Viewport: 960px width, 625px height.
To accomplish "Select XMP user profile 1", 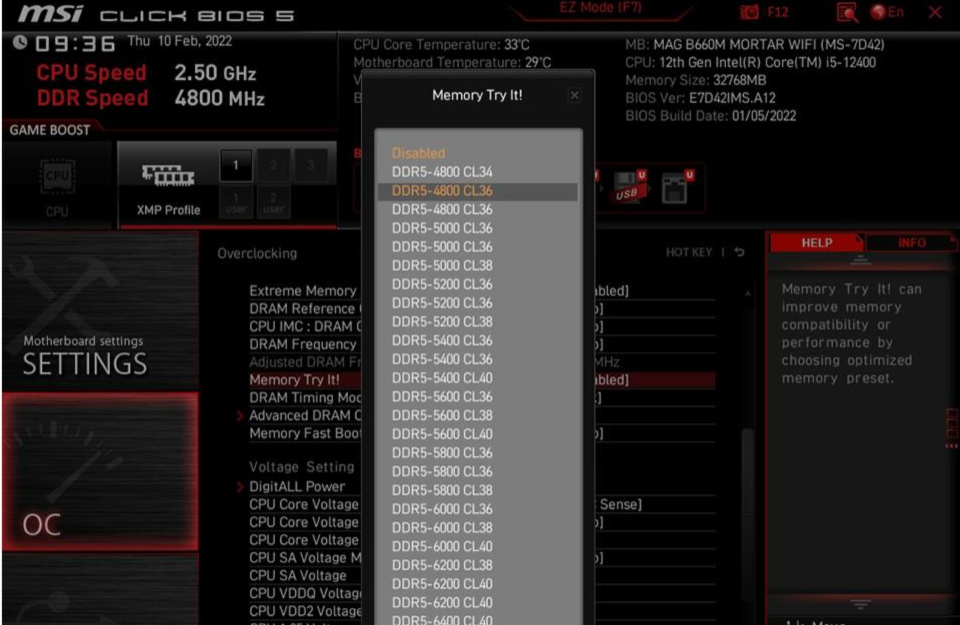I will 236,202.
